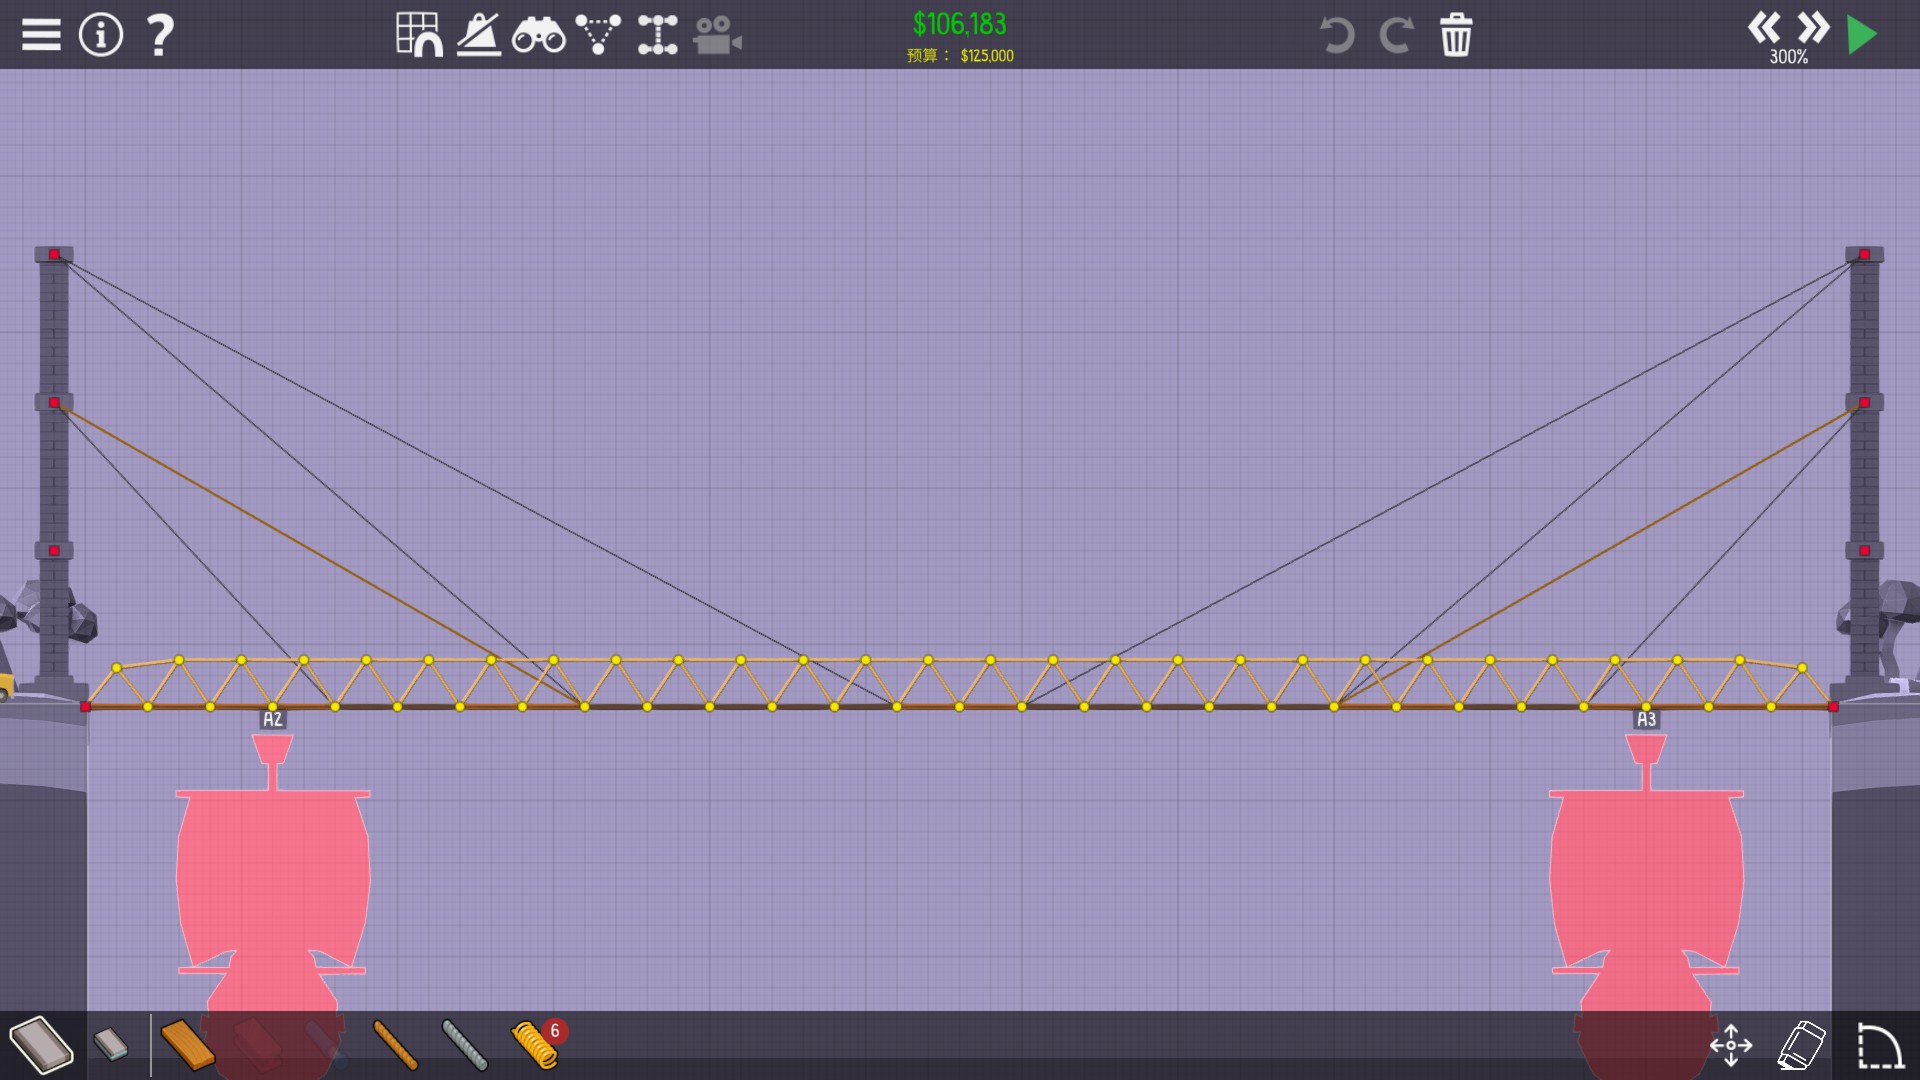The height and width of the screenshot is (1080, 1920).
Task: Open the question-mark help screen
Action: tap(160, 35)
